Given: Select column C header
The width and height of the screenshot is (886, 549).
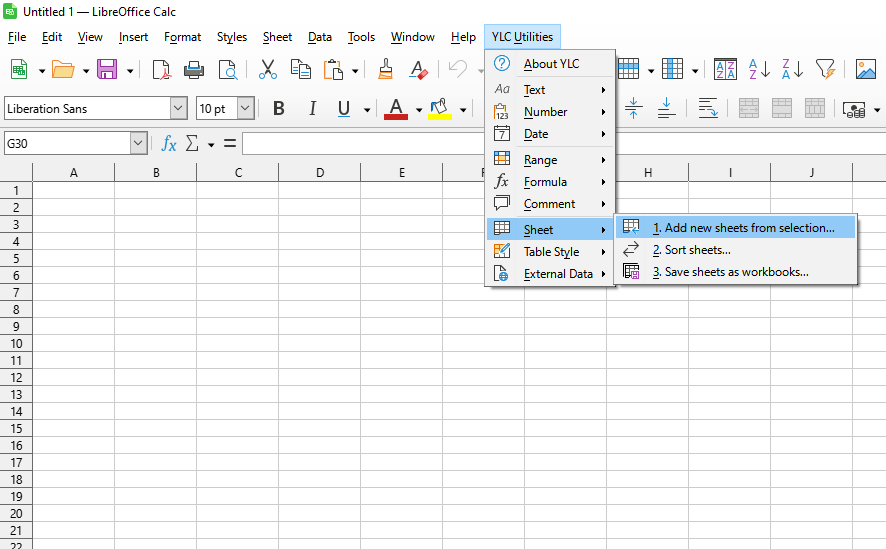Looking at the screenshot, I should 238,173.
